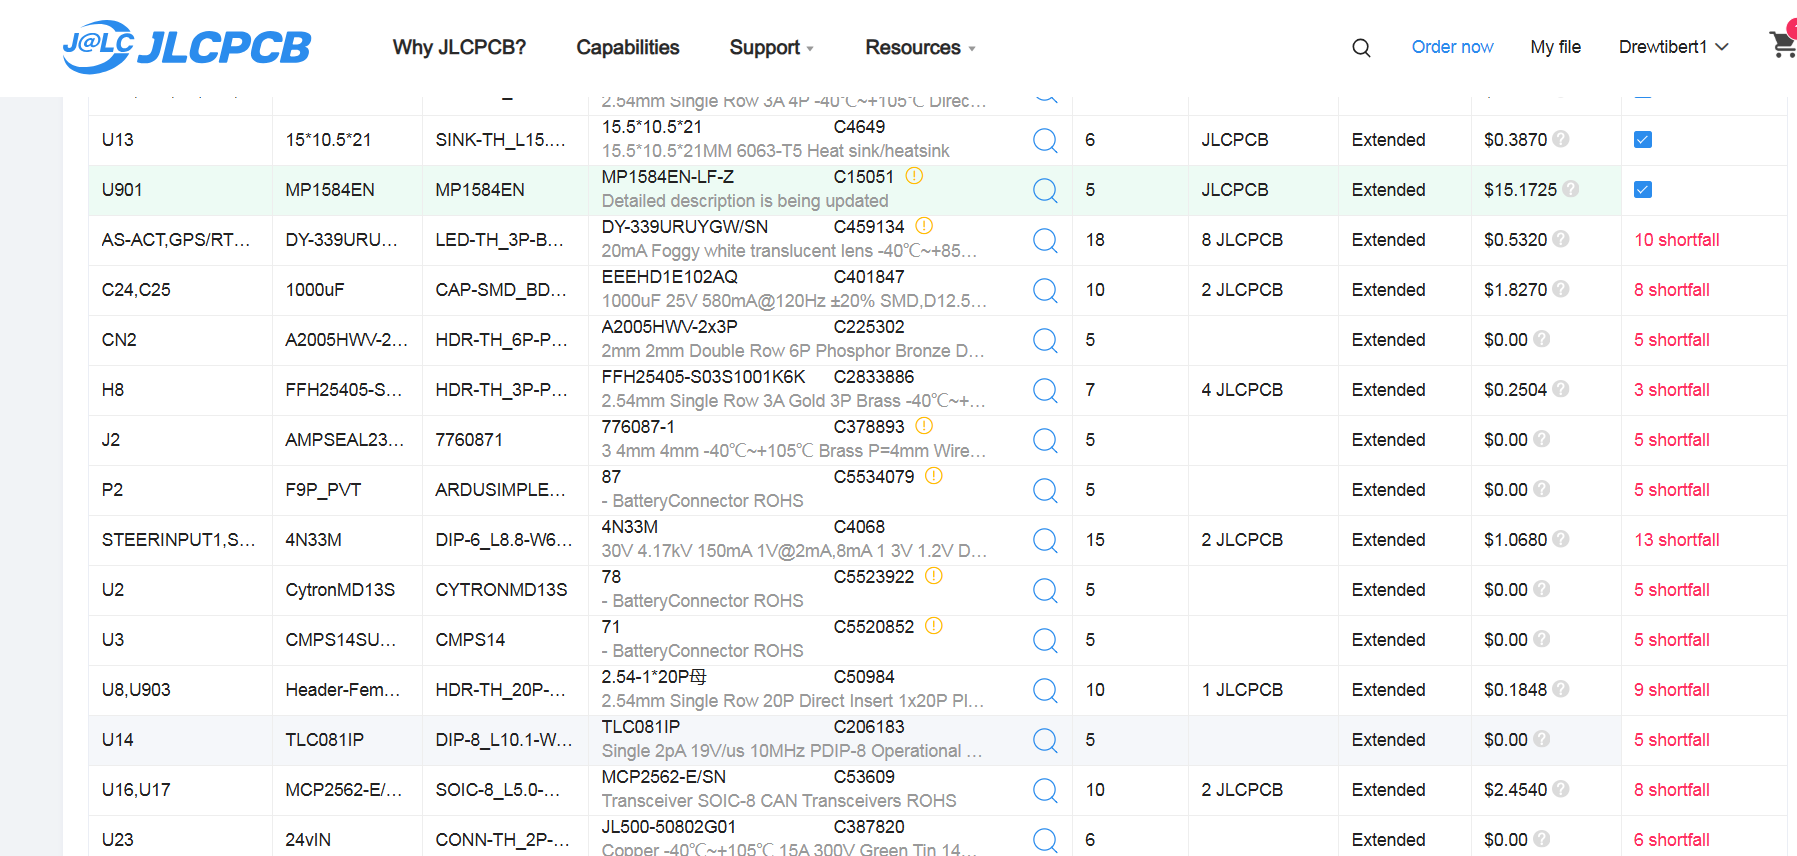
Task: Open Drewtibert1 account dropdown
Action: (x=1673, y=47)
